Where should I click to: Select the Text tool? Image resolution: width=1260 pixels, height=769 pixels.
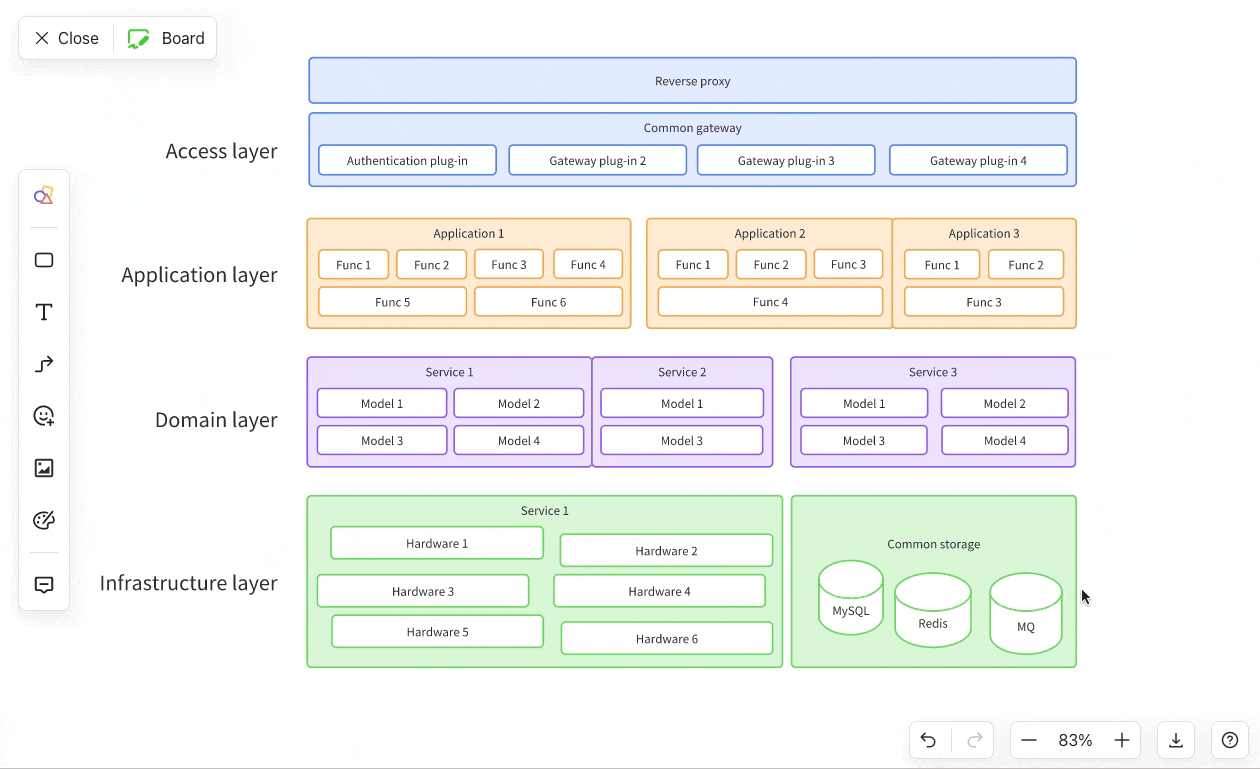[x=44, y=313]
